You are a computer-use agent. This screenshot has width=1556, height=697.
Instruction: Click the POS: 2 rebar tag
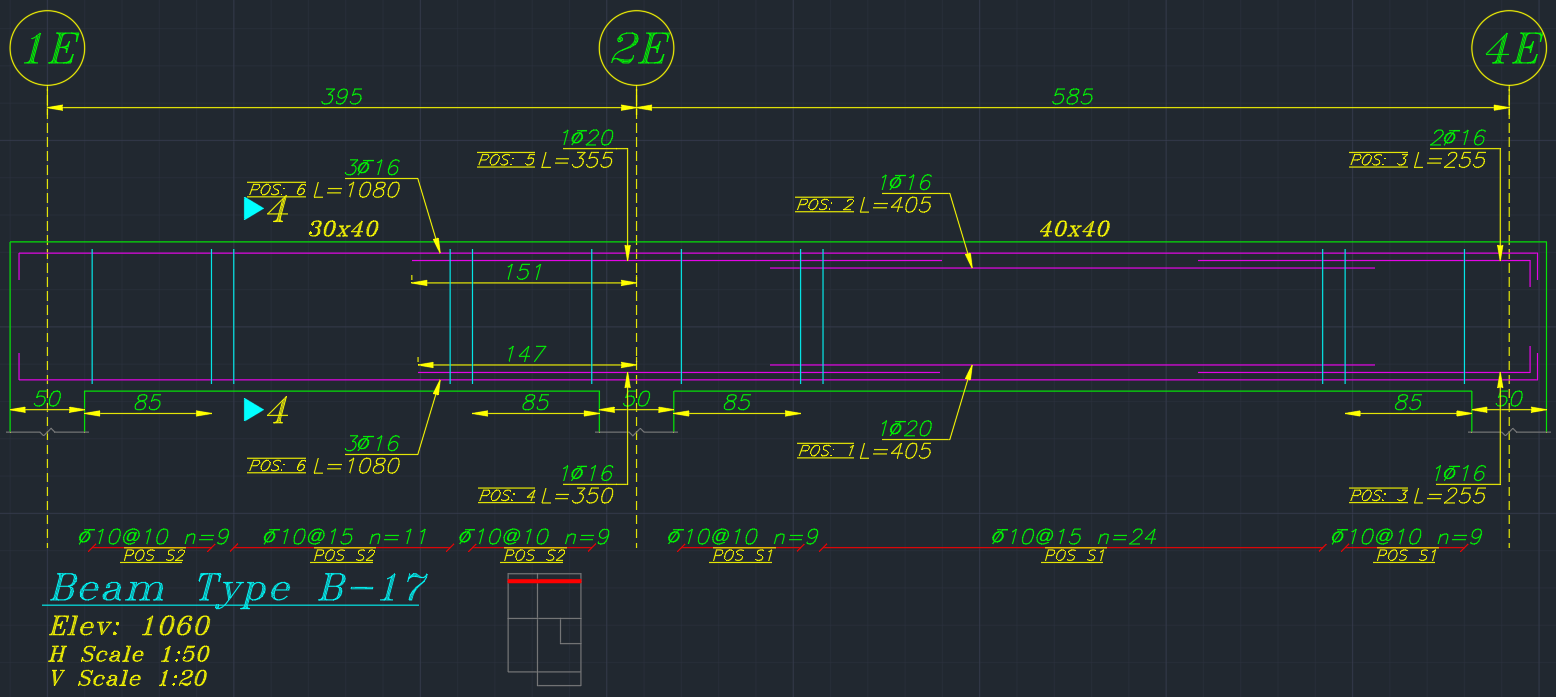825,205
